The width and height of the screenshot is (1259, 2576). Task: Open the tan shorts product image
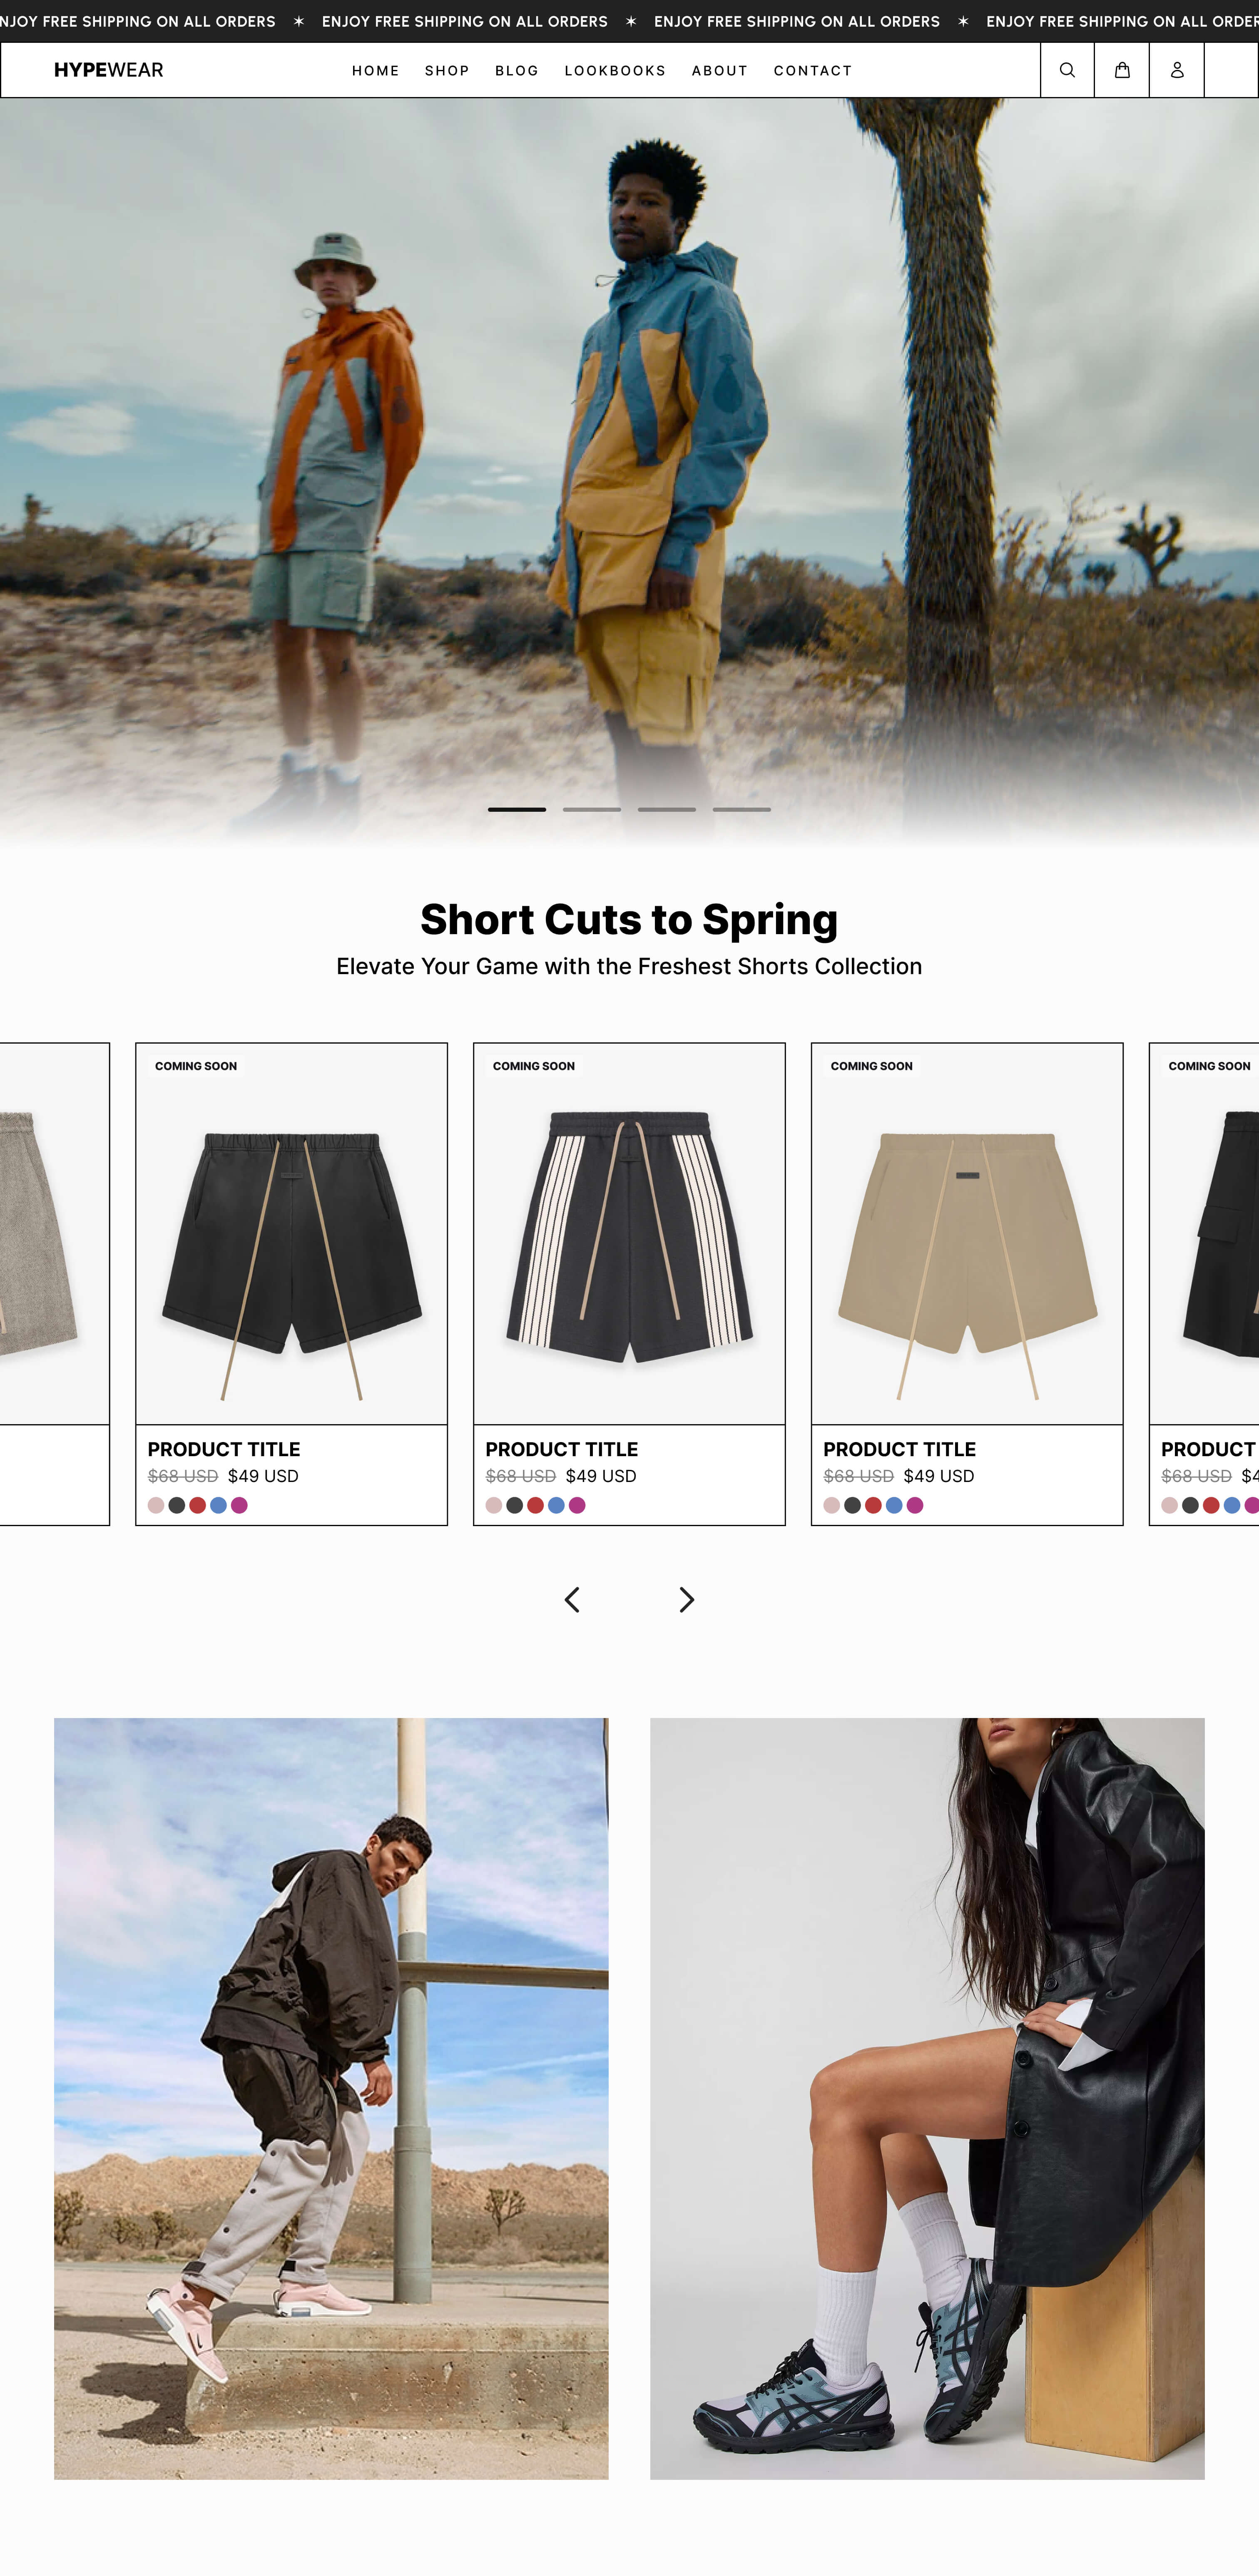coord(967,1234)
